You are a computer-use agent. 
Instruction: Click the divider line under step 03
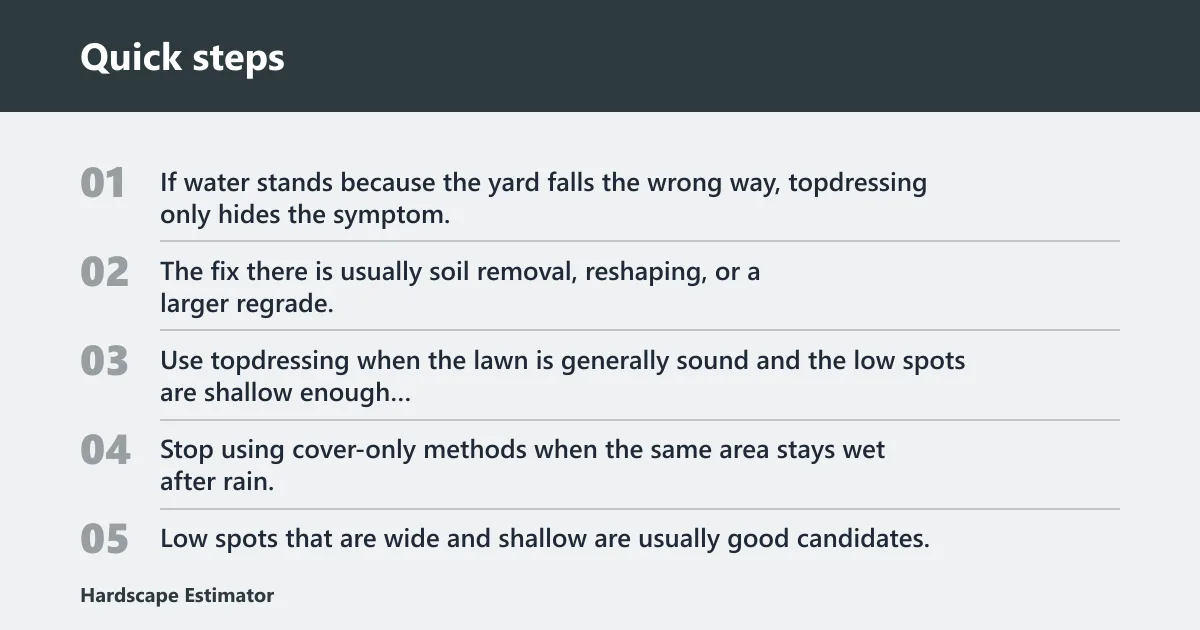[x=640, y=420]
